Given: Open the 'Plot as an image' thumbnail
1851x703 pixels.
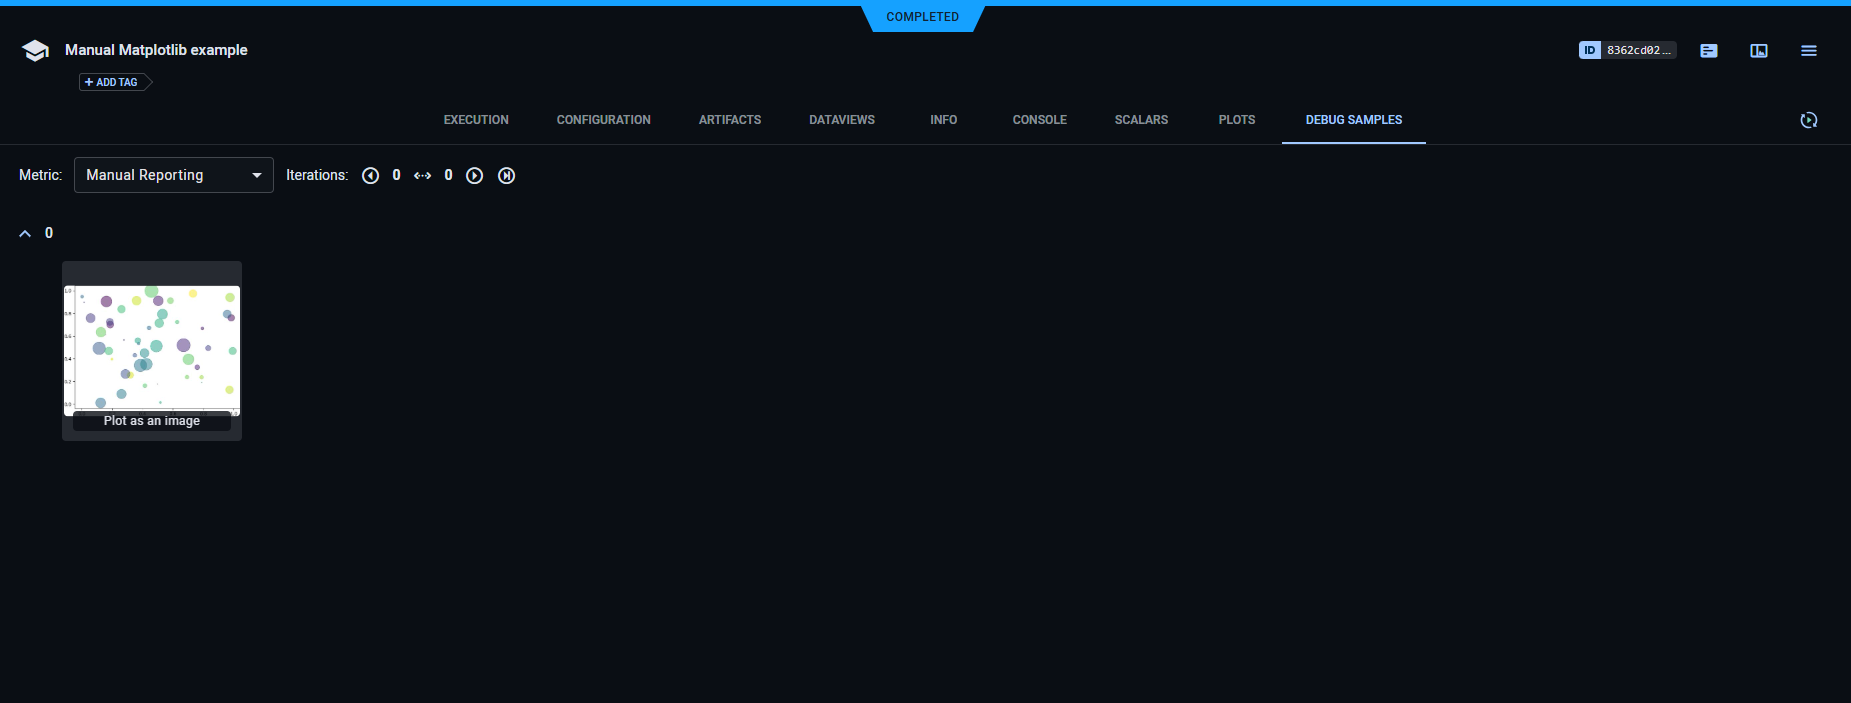Looking at the screenshot, I should pos(152,350).
